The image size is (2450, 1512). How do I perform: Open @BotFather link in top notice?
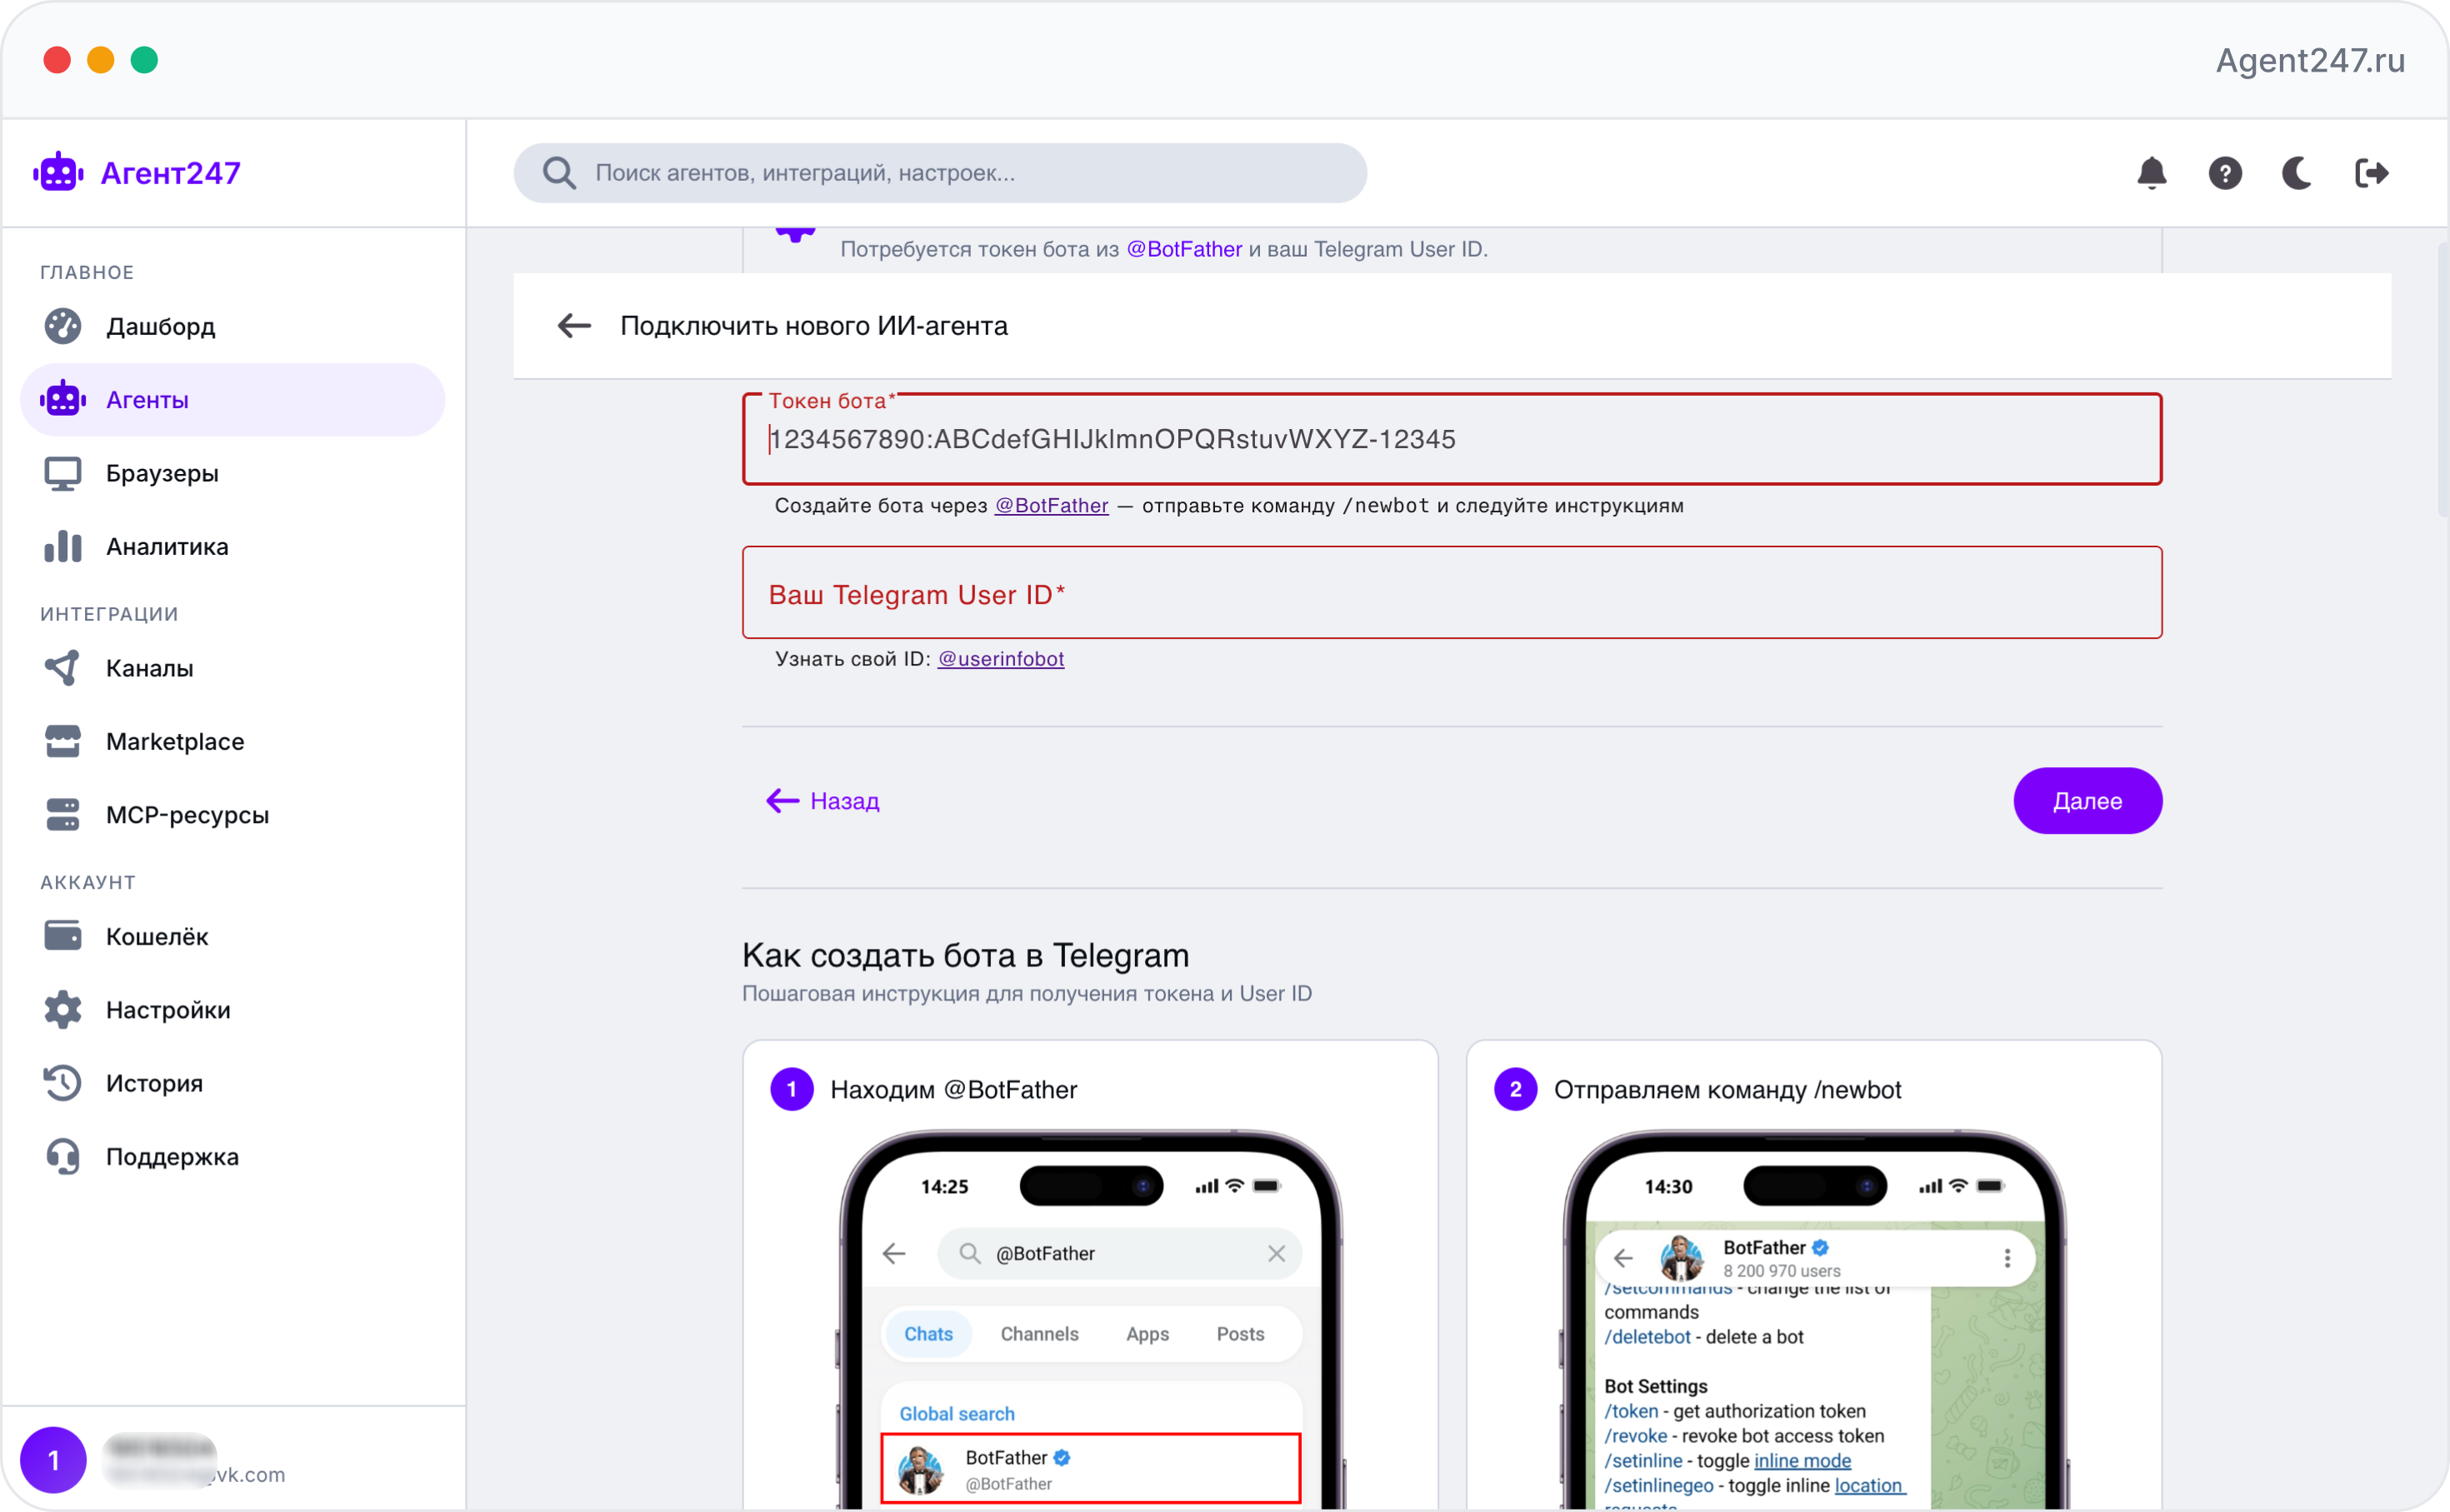tap(1184, 249)
